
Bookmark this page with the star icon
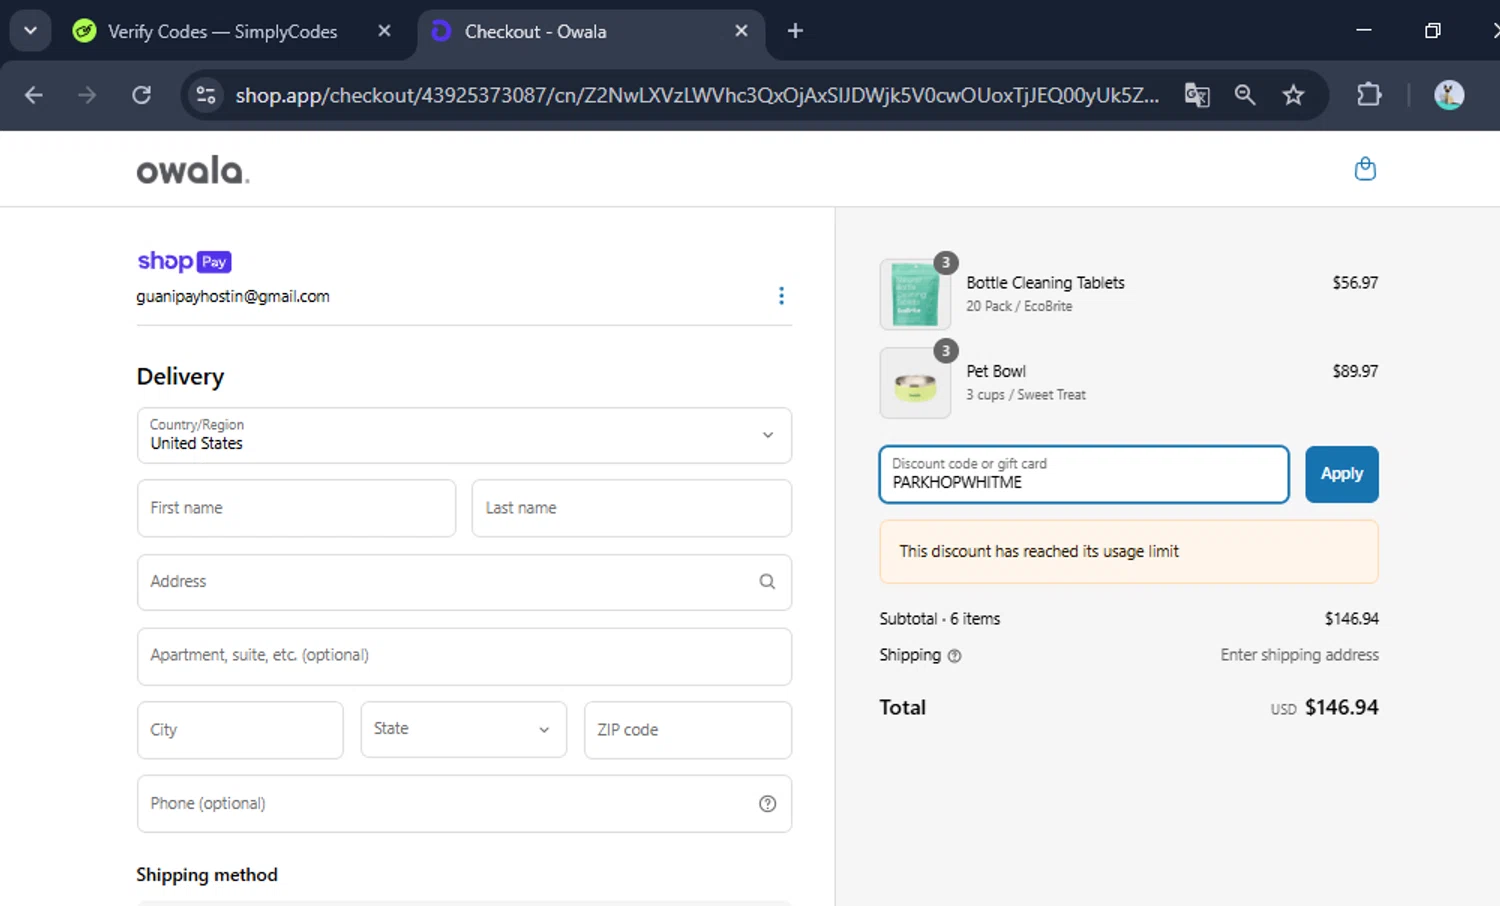click(1293, 95)
